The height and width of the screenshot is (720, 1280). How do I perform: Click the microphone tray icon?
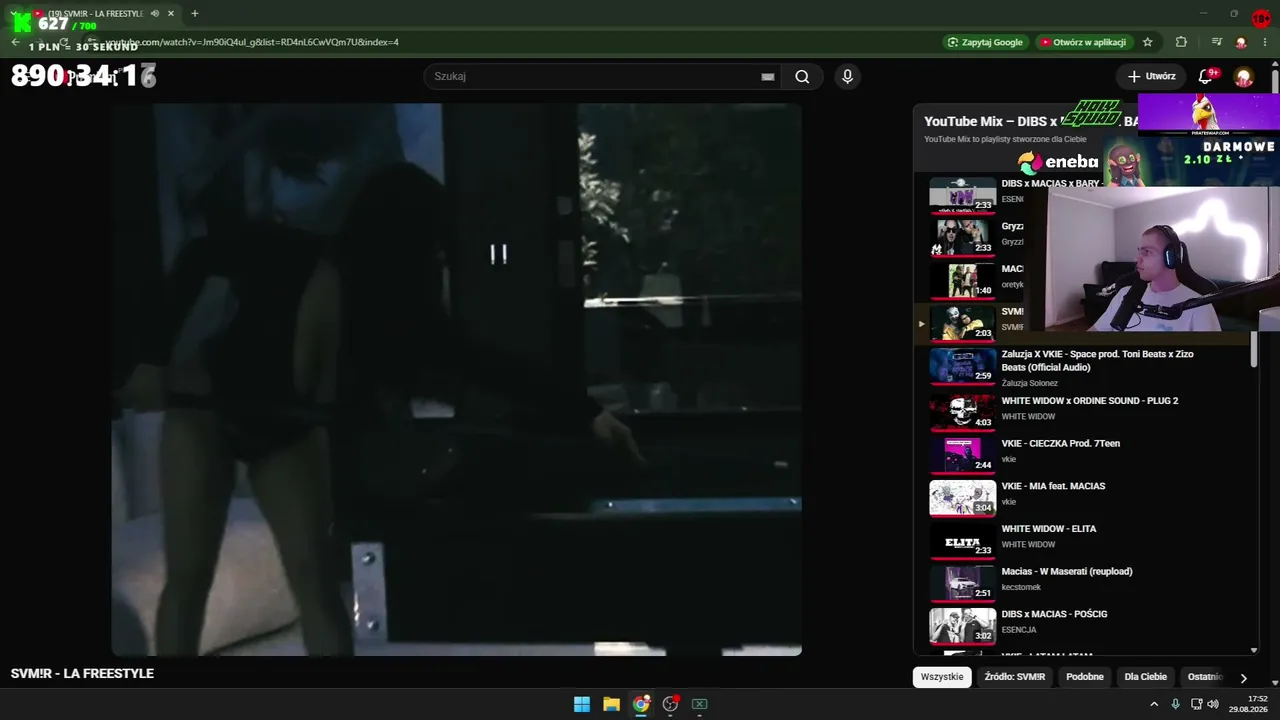tap(1175, 704)
